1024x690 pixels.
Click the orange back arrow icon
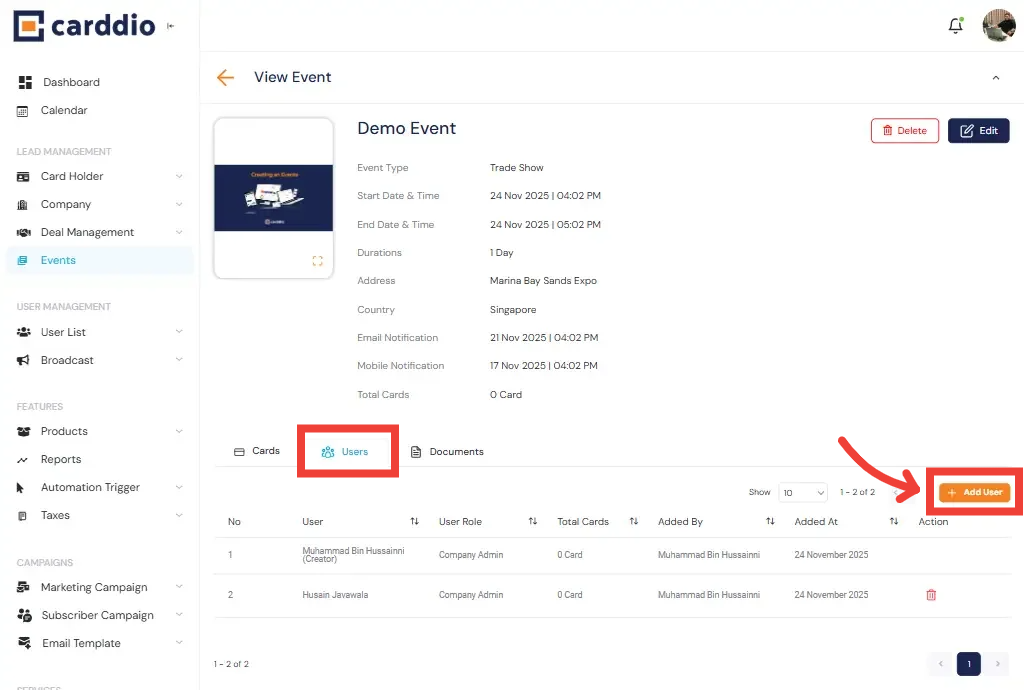225,77
